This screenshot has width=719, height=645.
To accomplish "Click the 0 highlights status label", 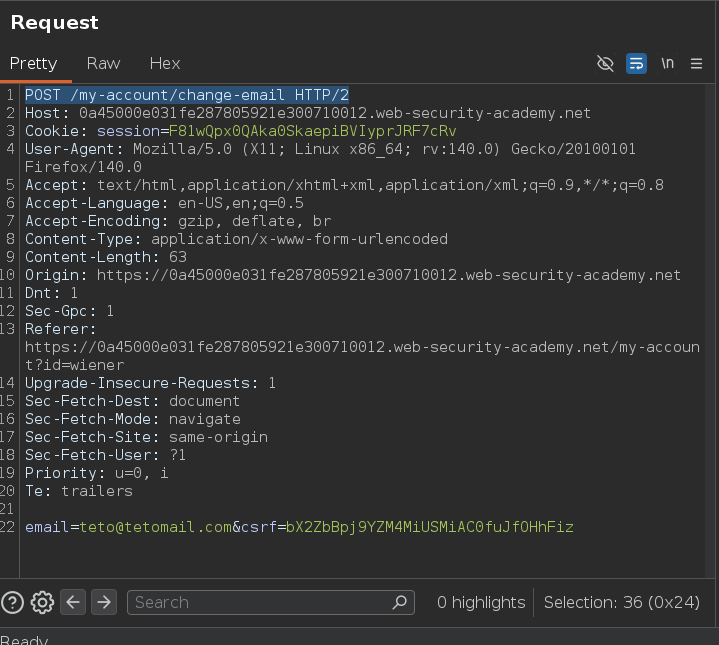I will click(481, 602).
